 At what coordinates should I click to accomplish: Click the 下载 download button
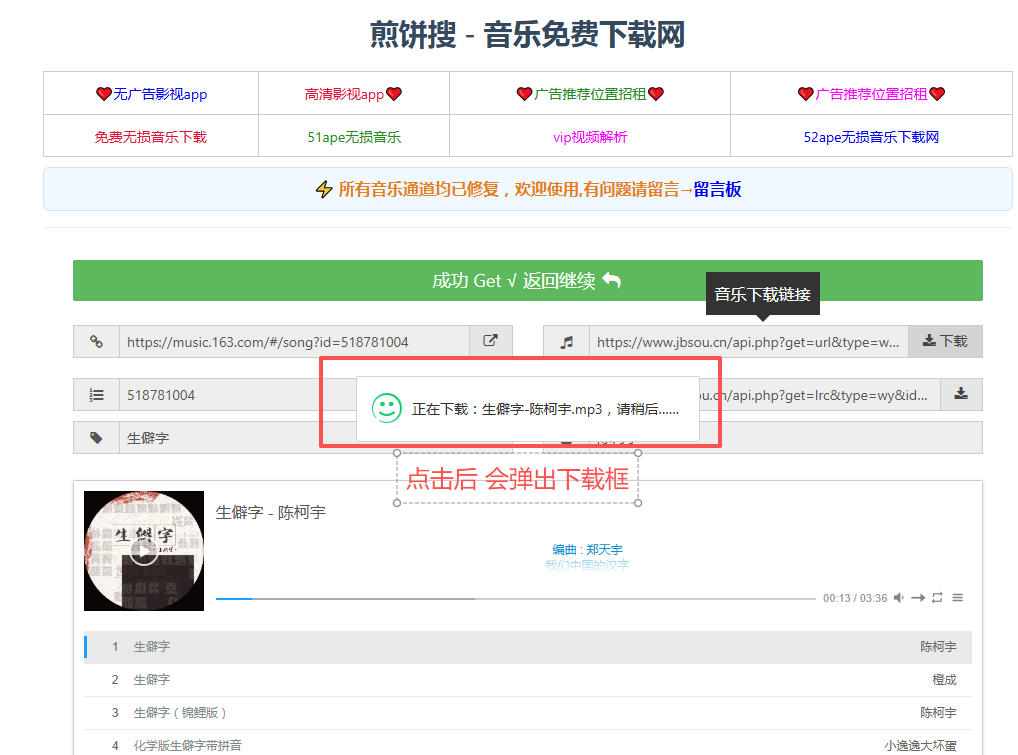(x=944, y=341)
